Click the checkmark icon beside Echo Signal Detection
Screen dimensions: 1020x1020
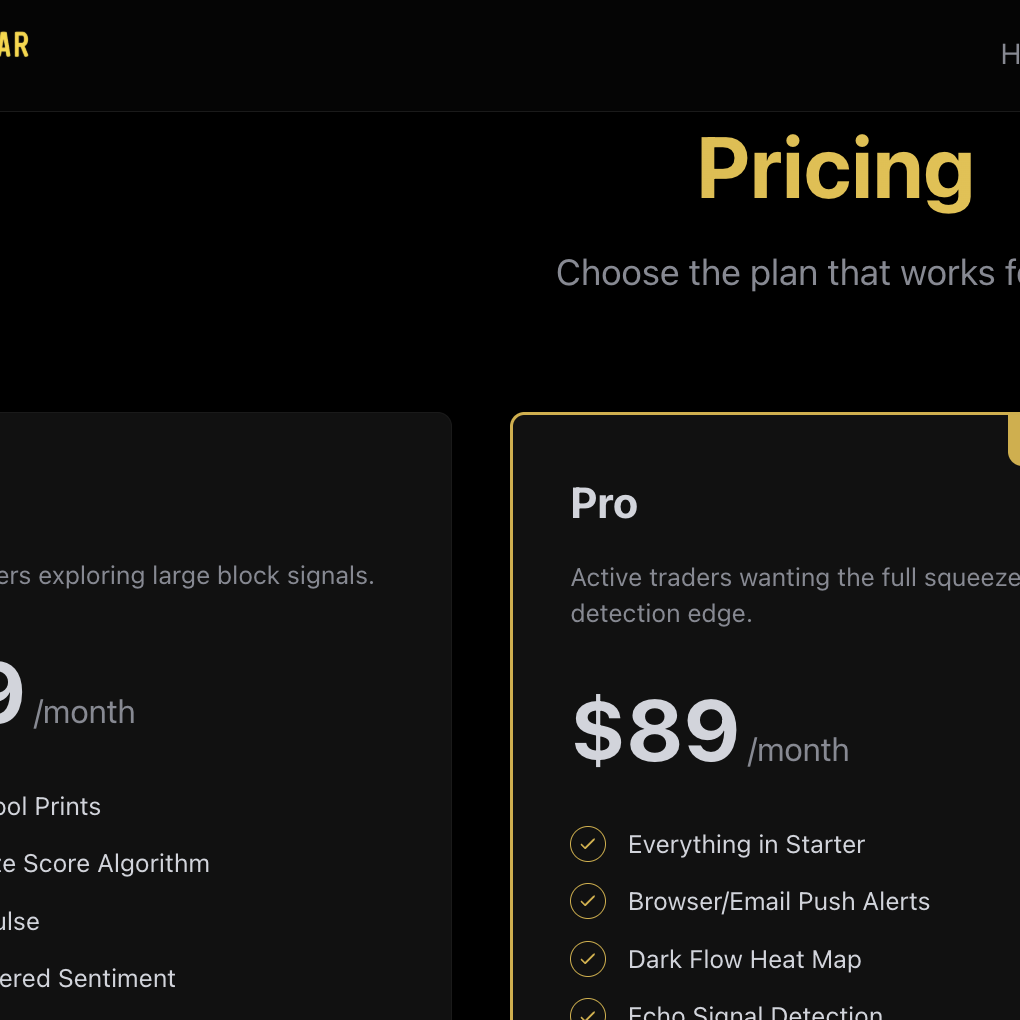(x=588, y=1012)
